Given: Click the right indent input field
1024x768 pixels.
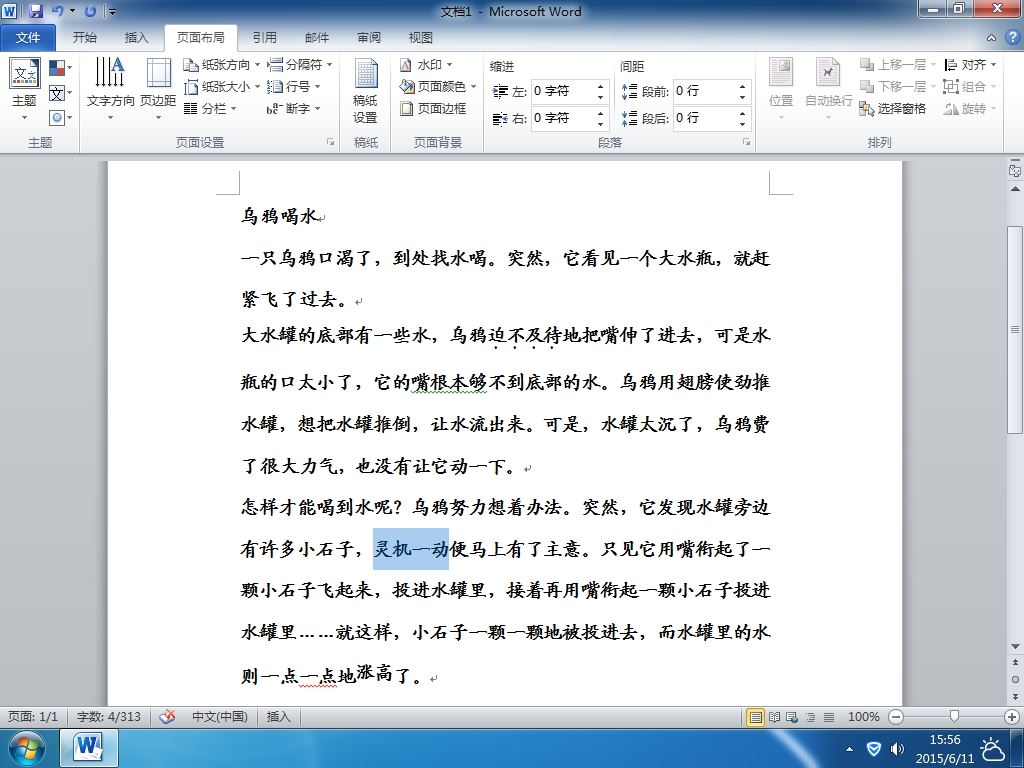Looking at the screenshot, I should [562, 118].
